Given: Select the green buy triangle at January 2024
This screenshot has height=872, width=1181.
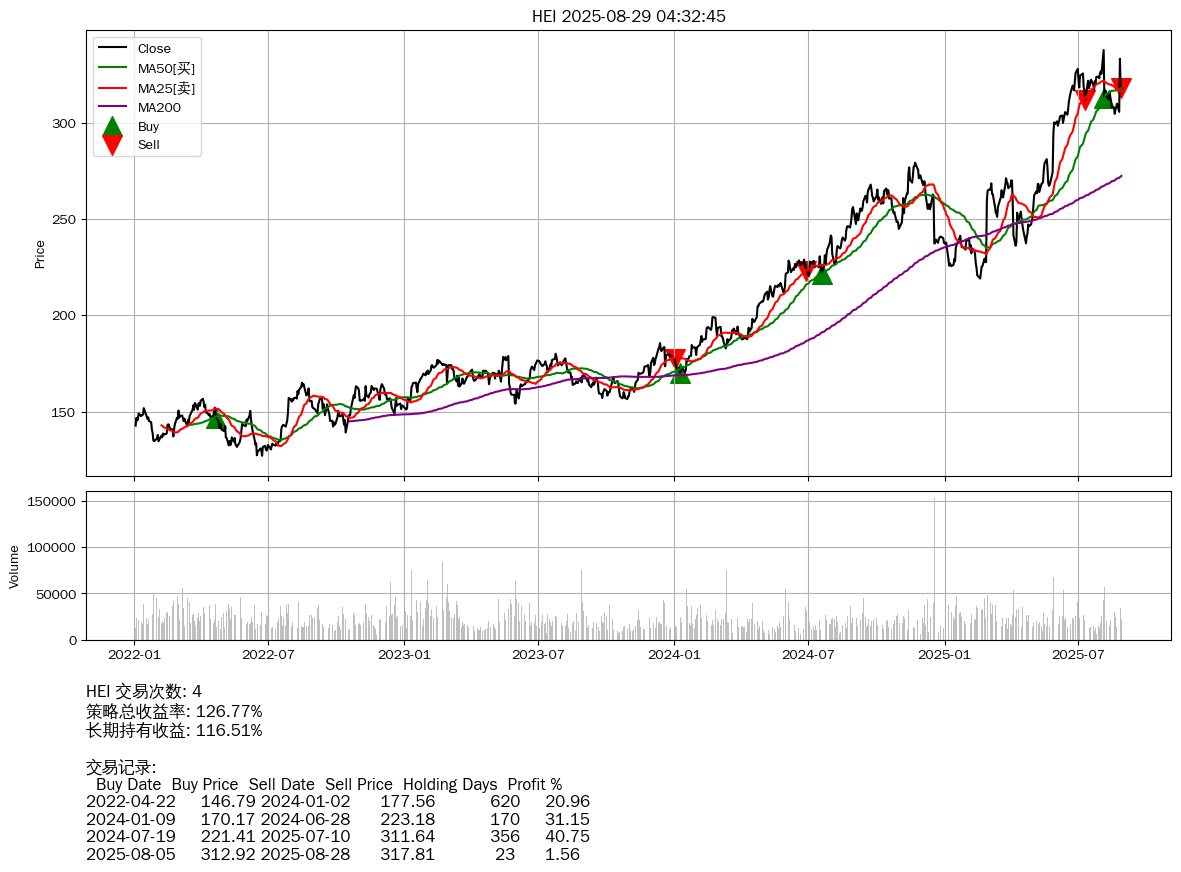Looking at the screenshot, I should click(x=680, y=373).
